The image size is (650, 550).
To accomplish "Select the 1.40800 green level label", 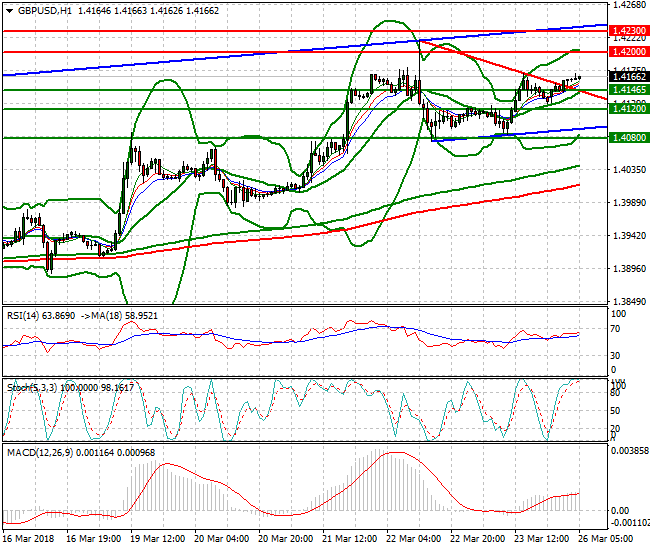I will pos(629,138).
